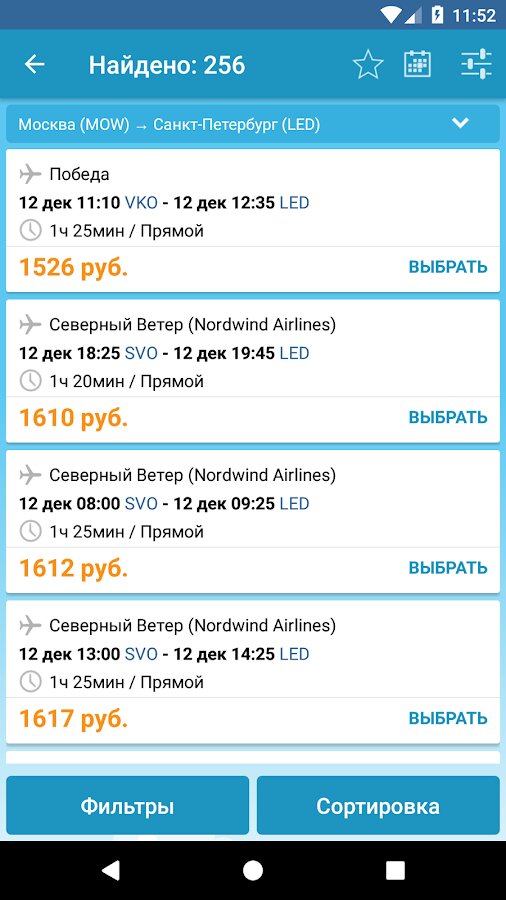Open the Москва (MOW) → Санкт-Петербург (LED) route bar

coord(253,123)
